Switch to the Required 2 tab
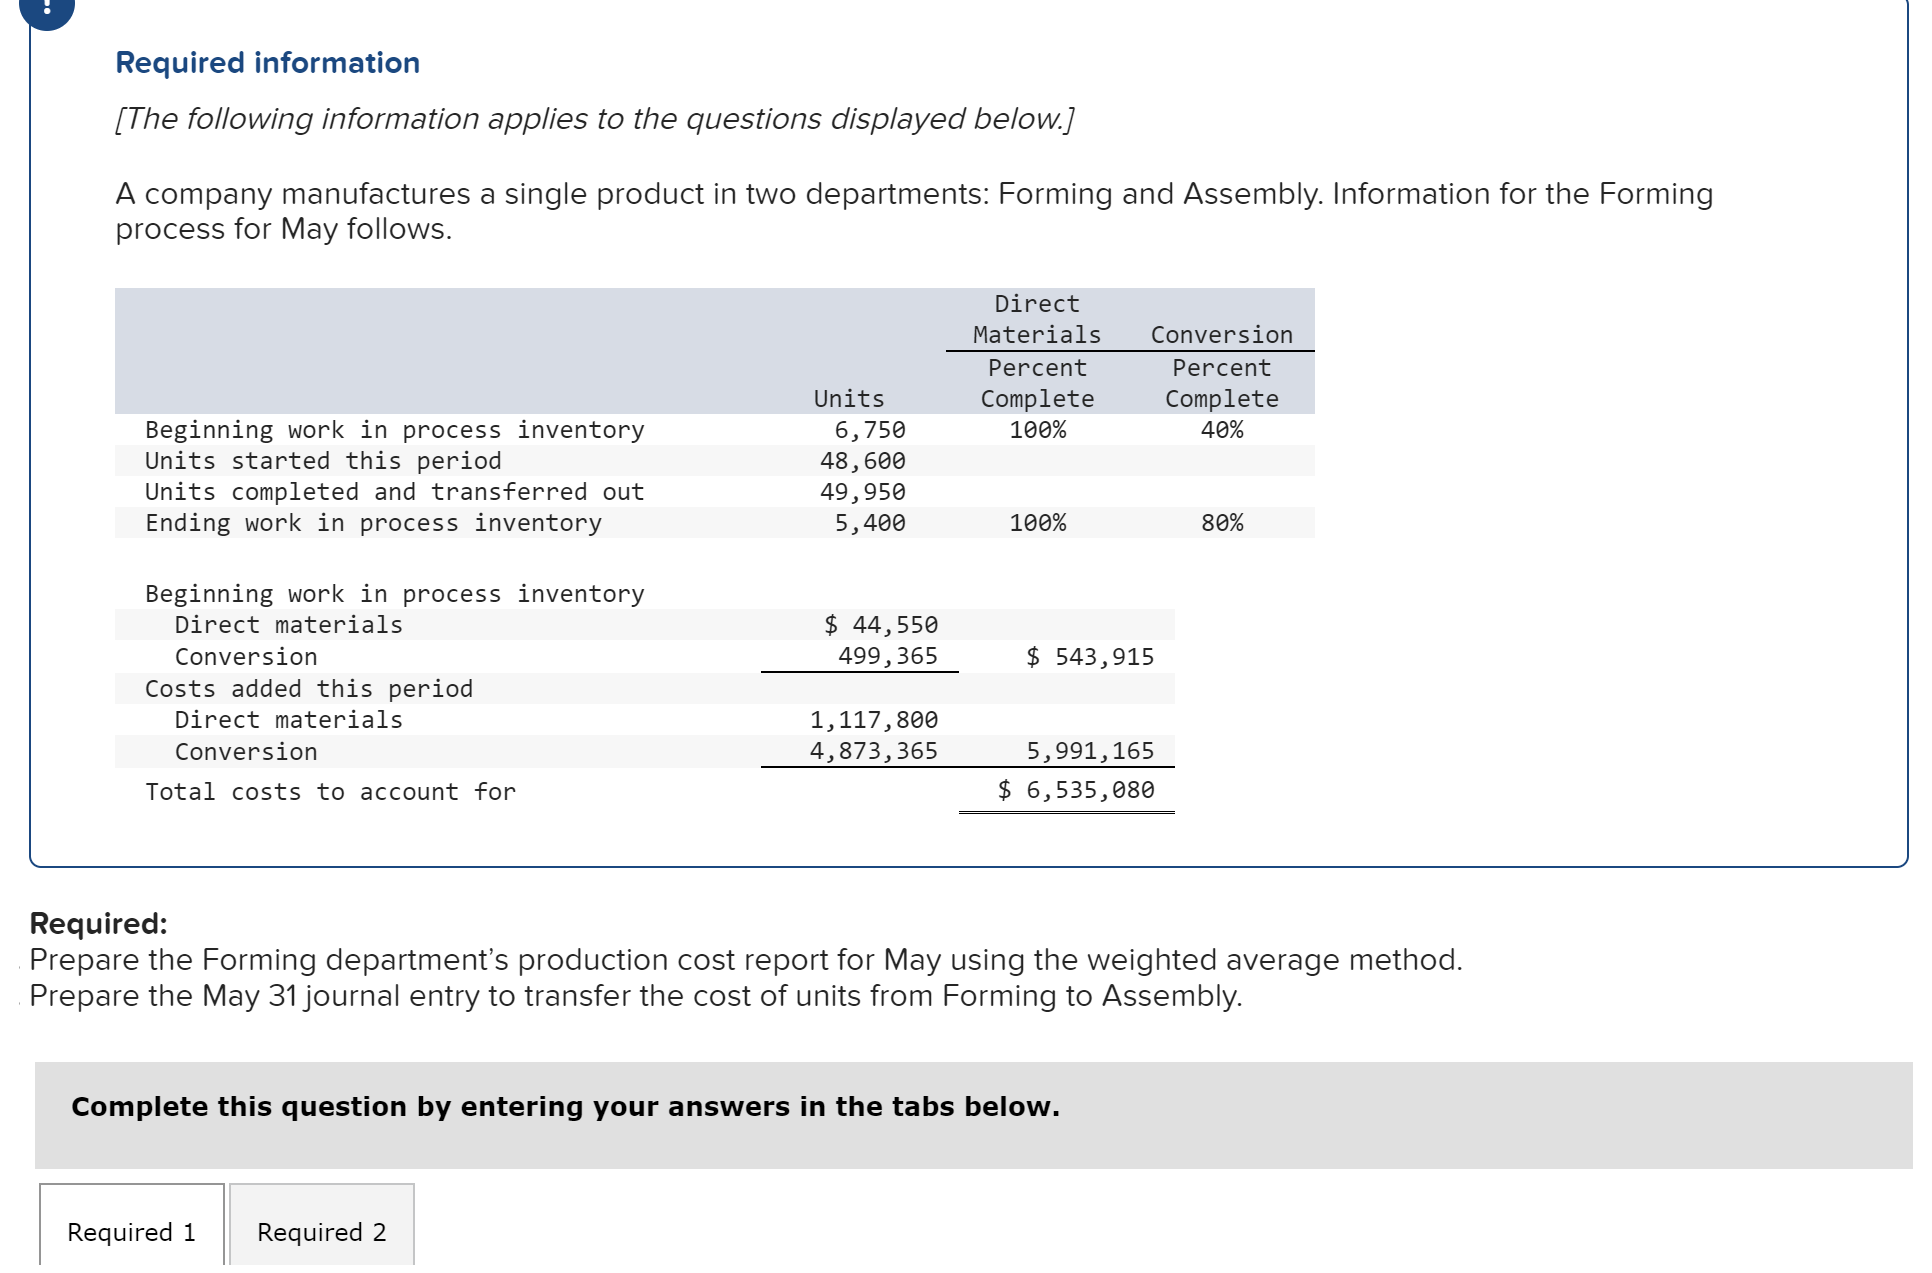The height and width of the screenshot is (1273, 1932). point(321,1232)
